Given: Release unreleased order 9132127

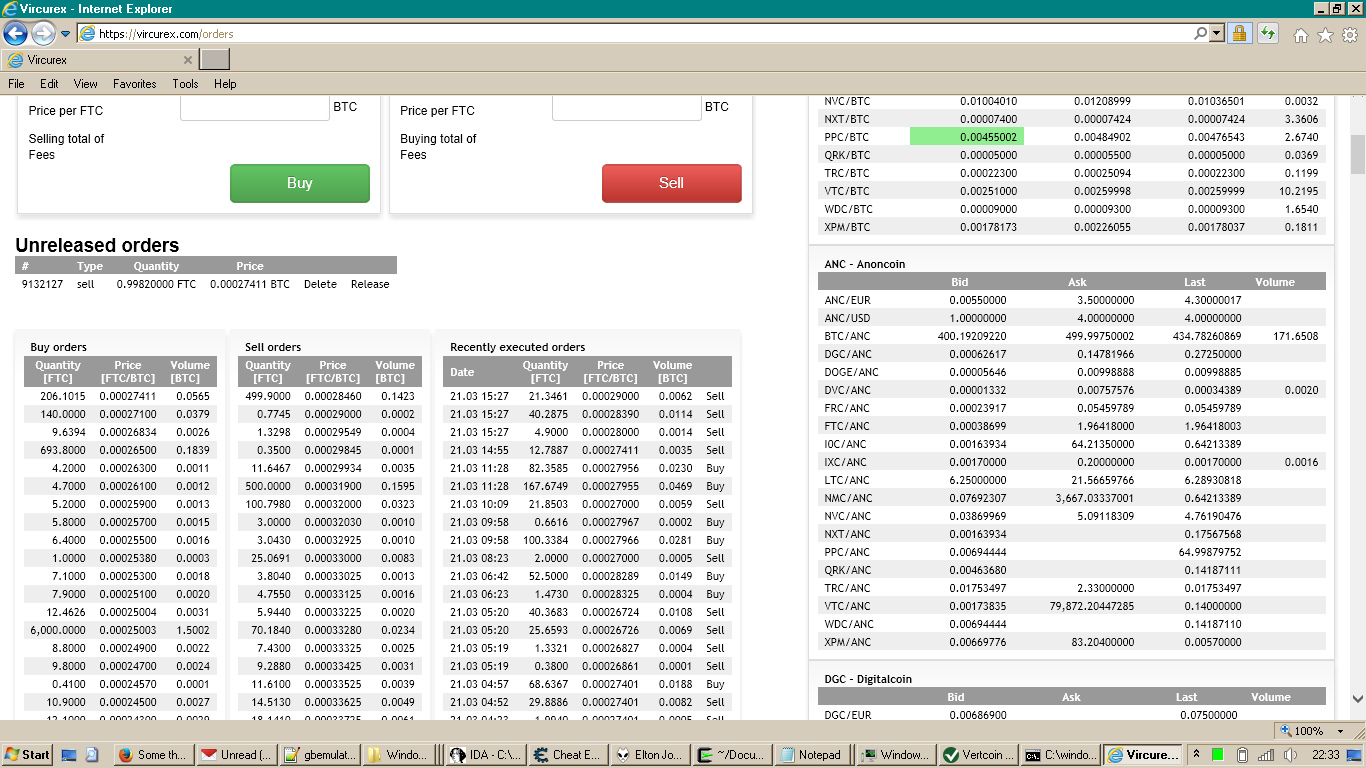Looking at the screenshot, I should pyautogui.click(x=370, y=284).
